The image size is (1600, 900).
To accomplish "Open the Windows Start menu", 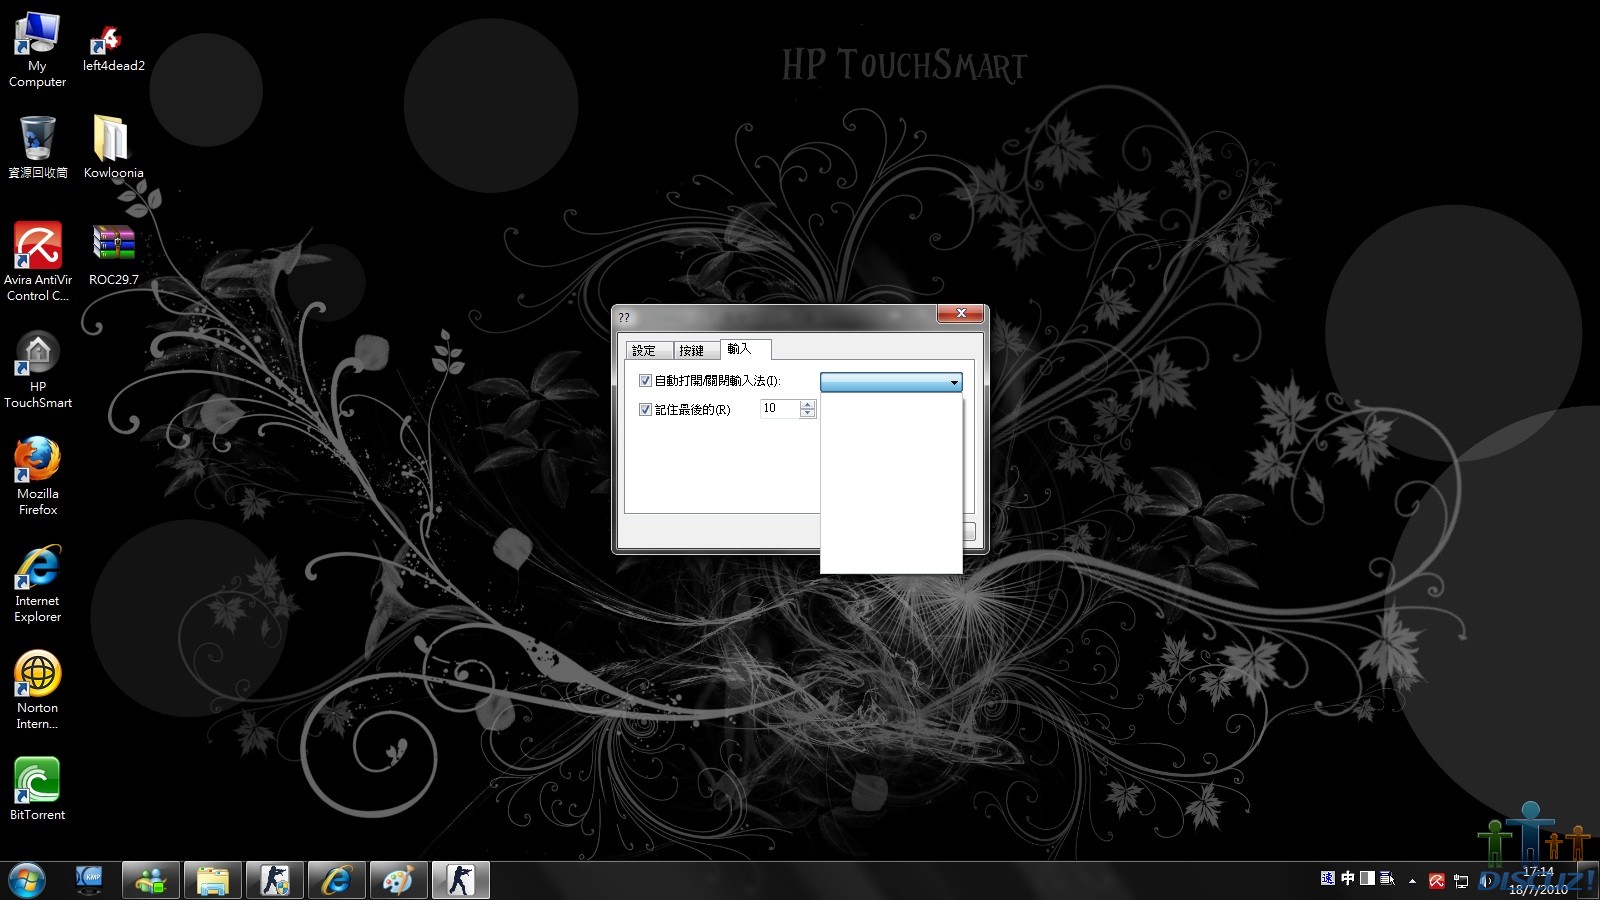I will (x=27, y=880).
